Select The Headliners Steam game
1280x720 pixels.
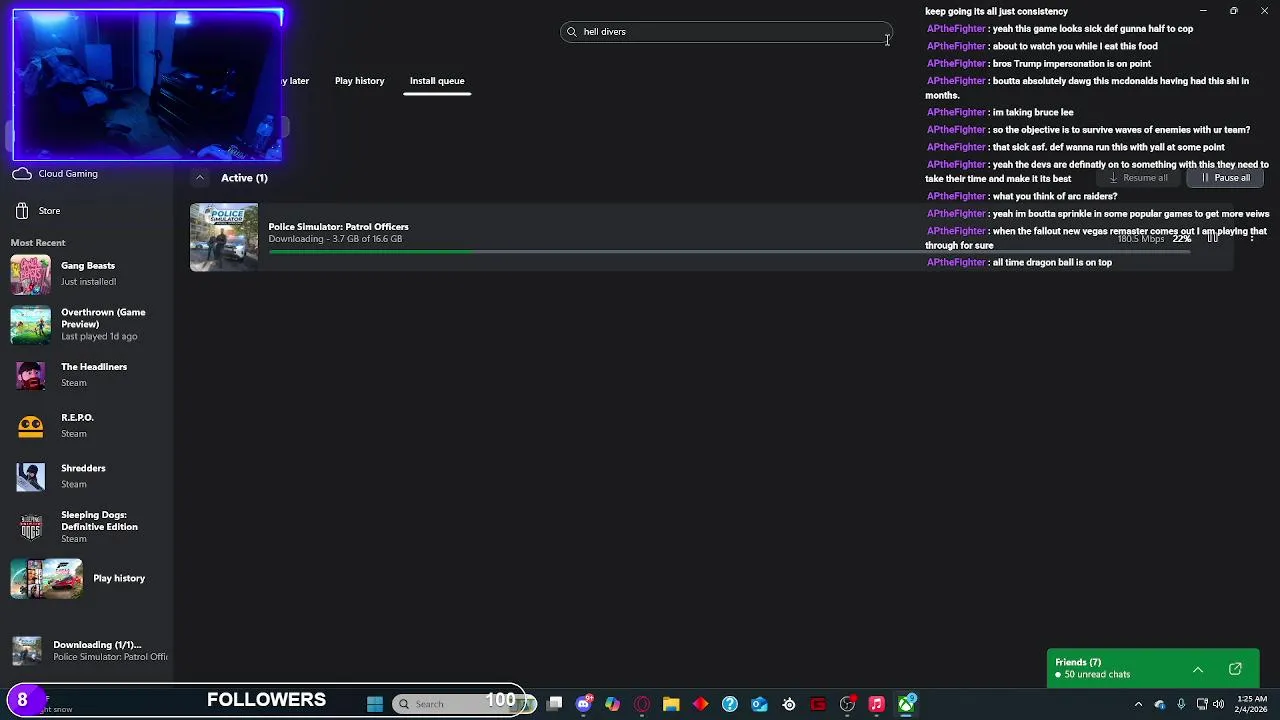tap(88, 375)
